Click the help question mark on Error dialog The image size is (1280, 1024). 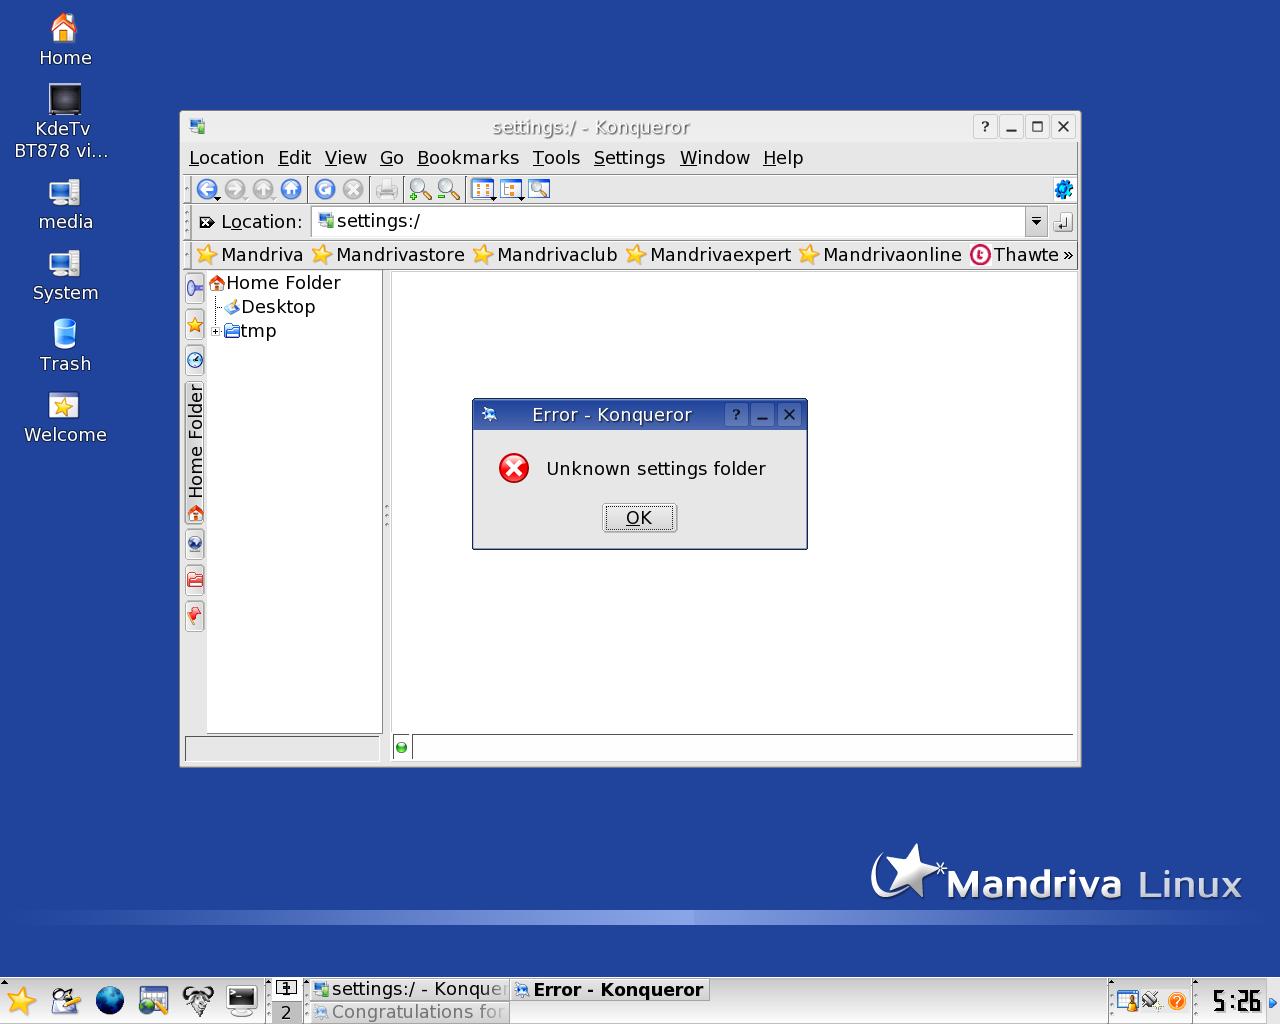tap(736, 415)
